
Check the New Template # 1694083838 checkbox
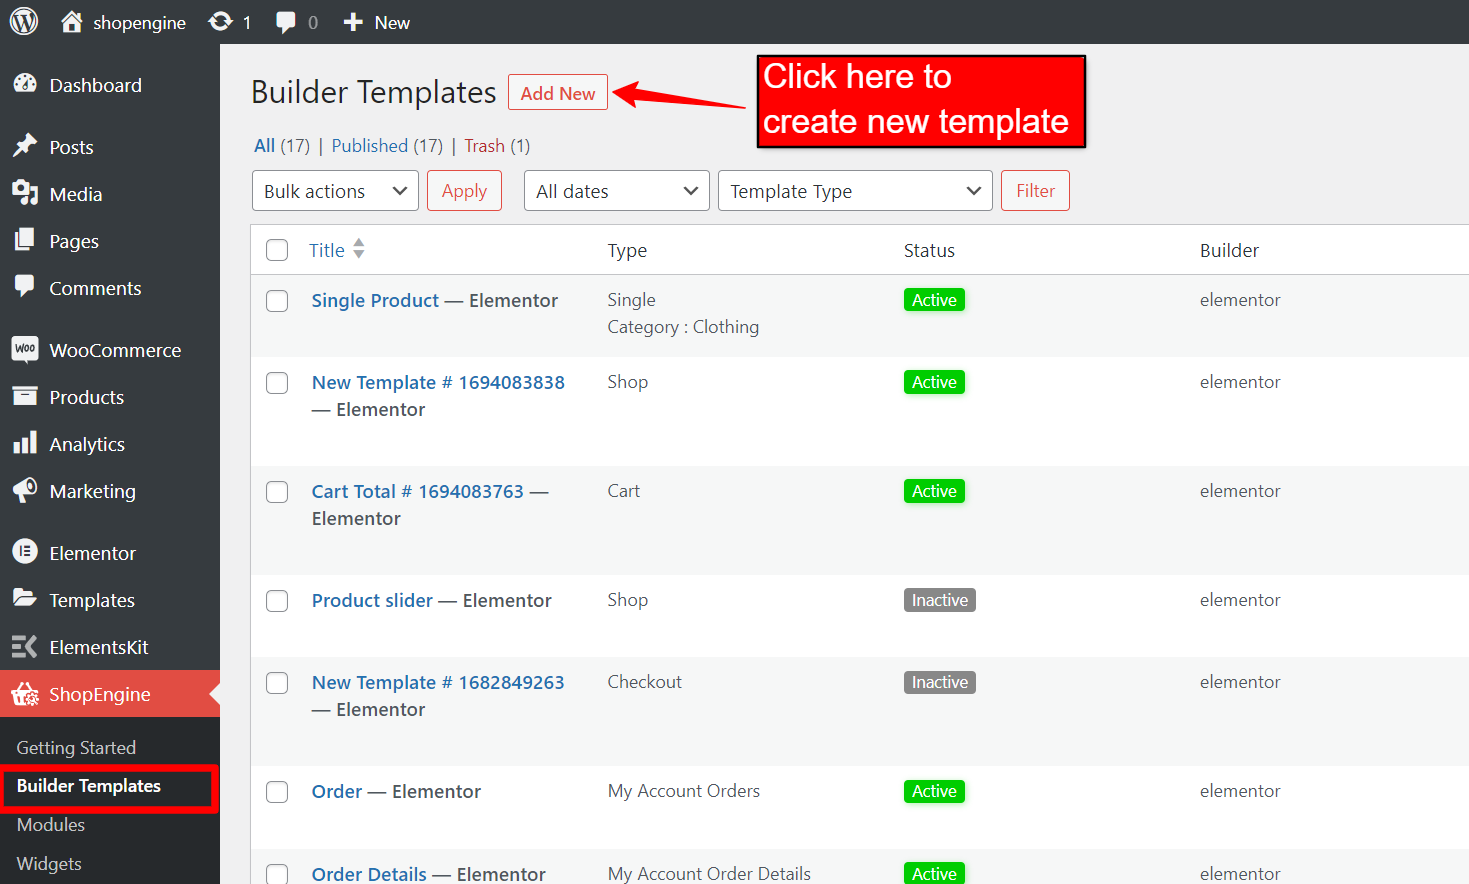[x=277, y=383]
